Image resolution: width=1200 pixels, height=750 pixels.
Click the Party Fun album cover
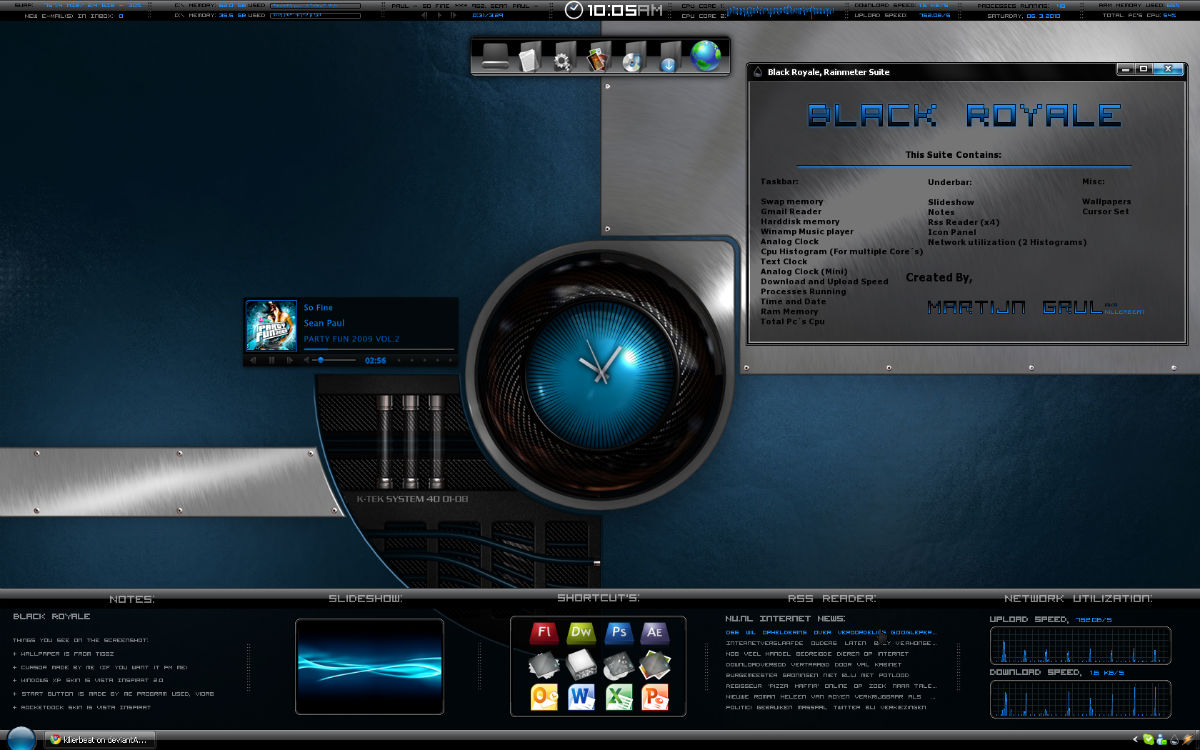pyautogui.click(x=272, y=324)
